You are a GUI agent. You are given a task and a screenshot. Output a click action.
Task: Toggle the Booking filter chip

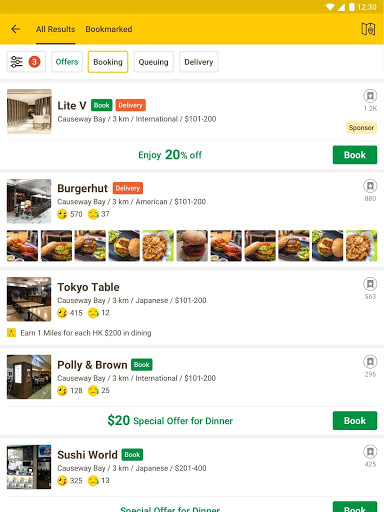click(108, 62)
